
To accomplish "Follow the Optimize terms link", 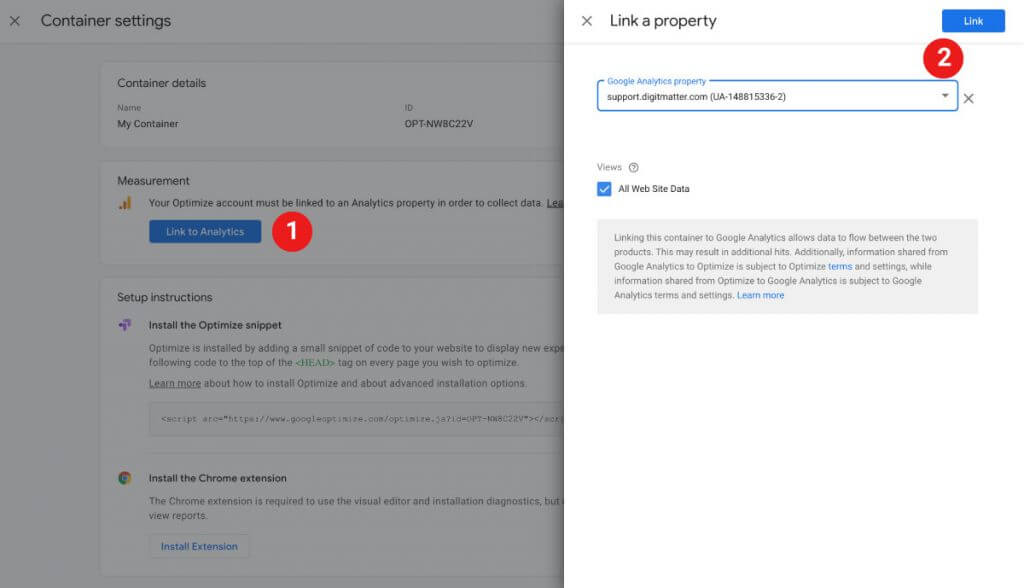I will pos(840,267).
